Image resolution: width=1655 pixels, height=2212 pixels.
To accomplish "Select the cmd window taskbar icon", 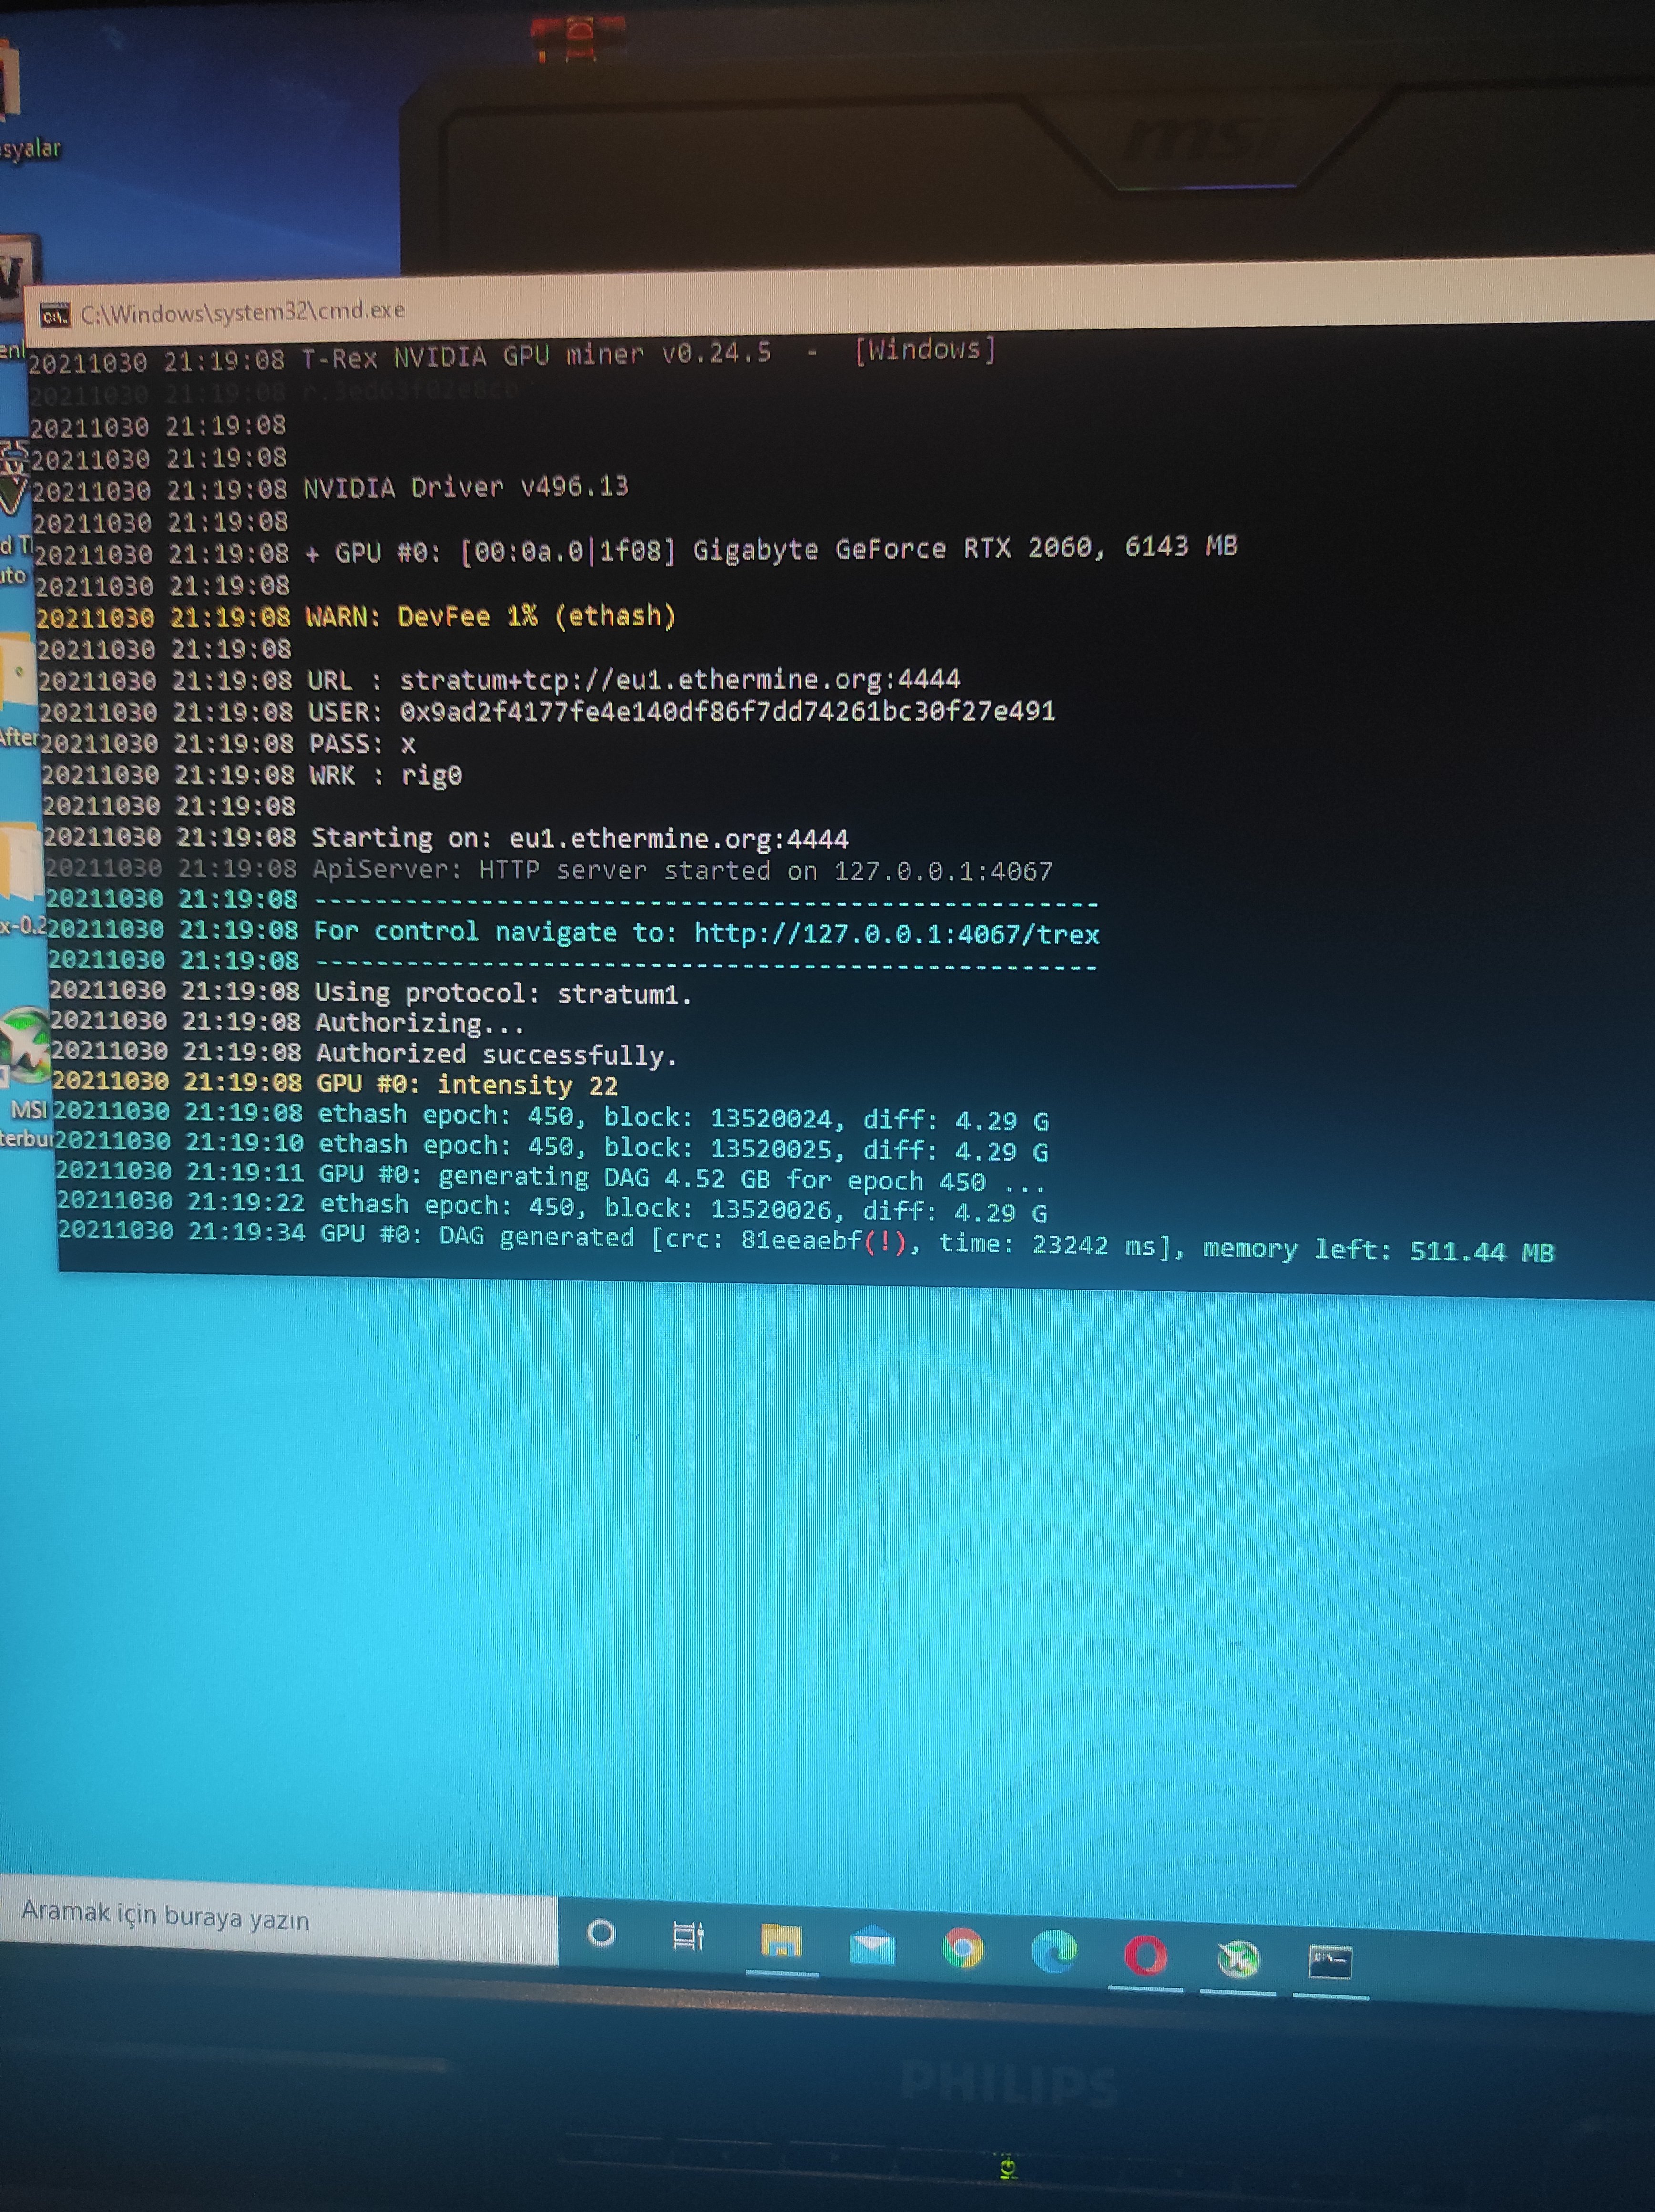I will tap(1330, 1962).
